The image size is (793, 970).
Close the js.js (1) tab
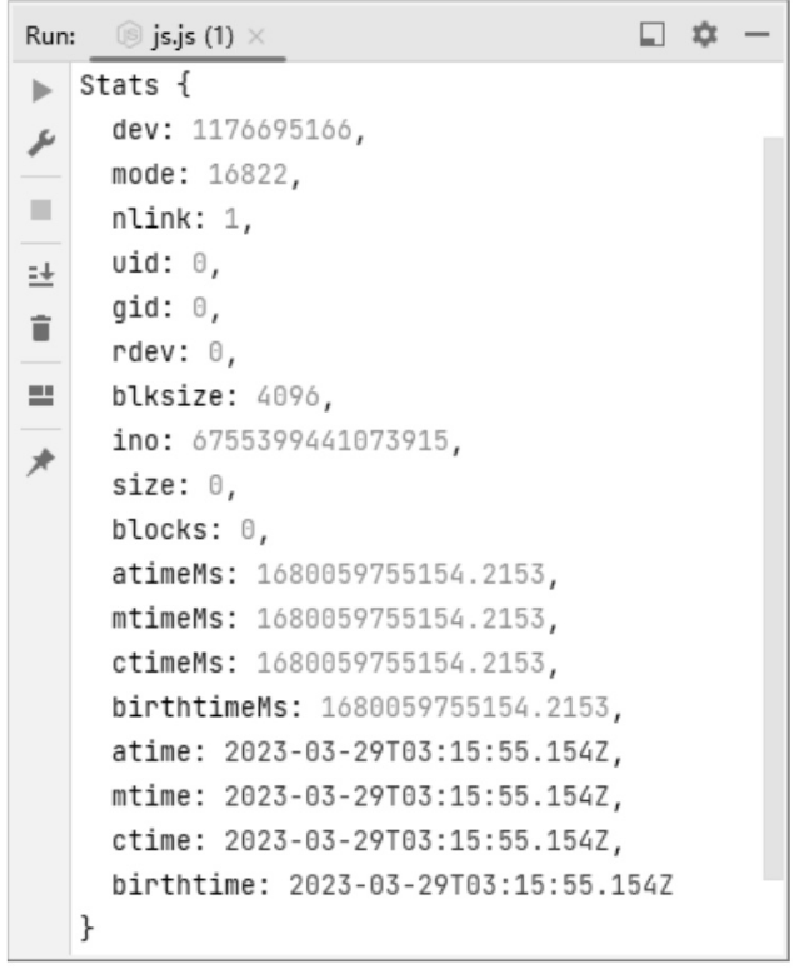tap(256, 37)
